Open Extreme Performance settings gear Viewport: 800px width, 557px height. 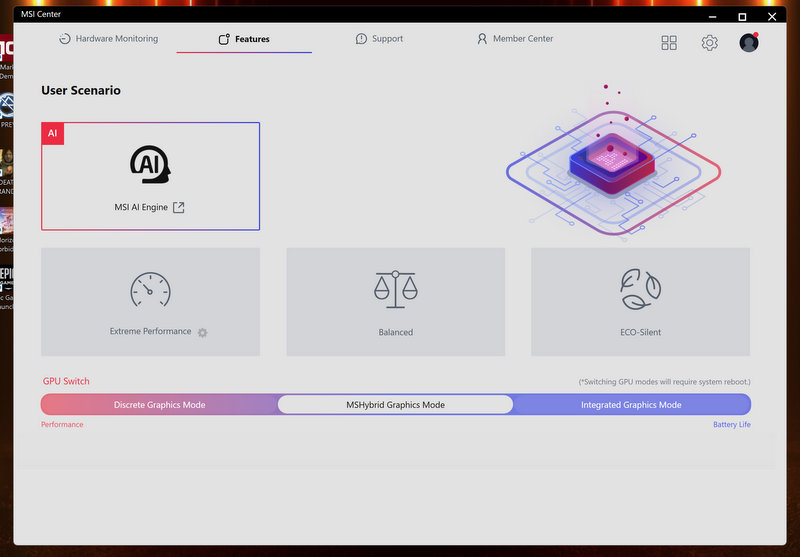[x=202, y=333]
